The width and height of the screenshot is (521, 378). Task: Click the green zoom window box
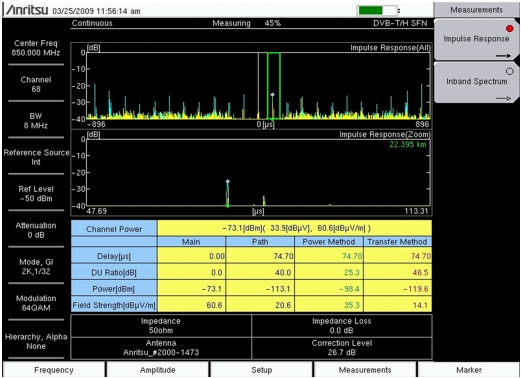click(274, 86)
